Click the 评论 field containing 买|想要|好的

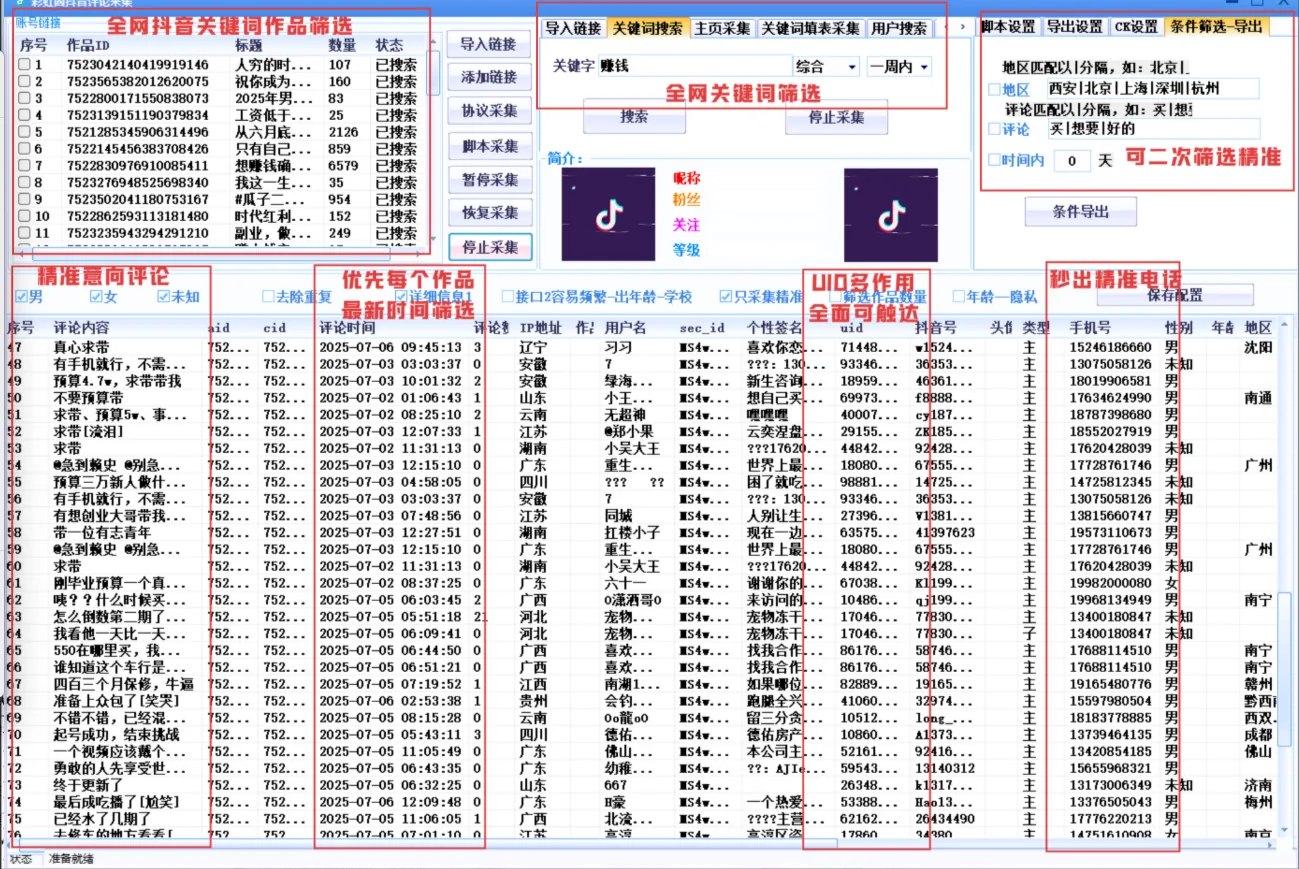point(1152,129)
